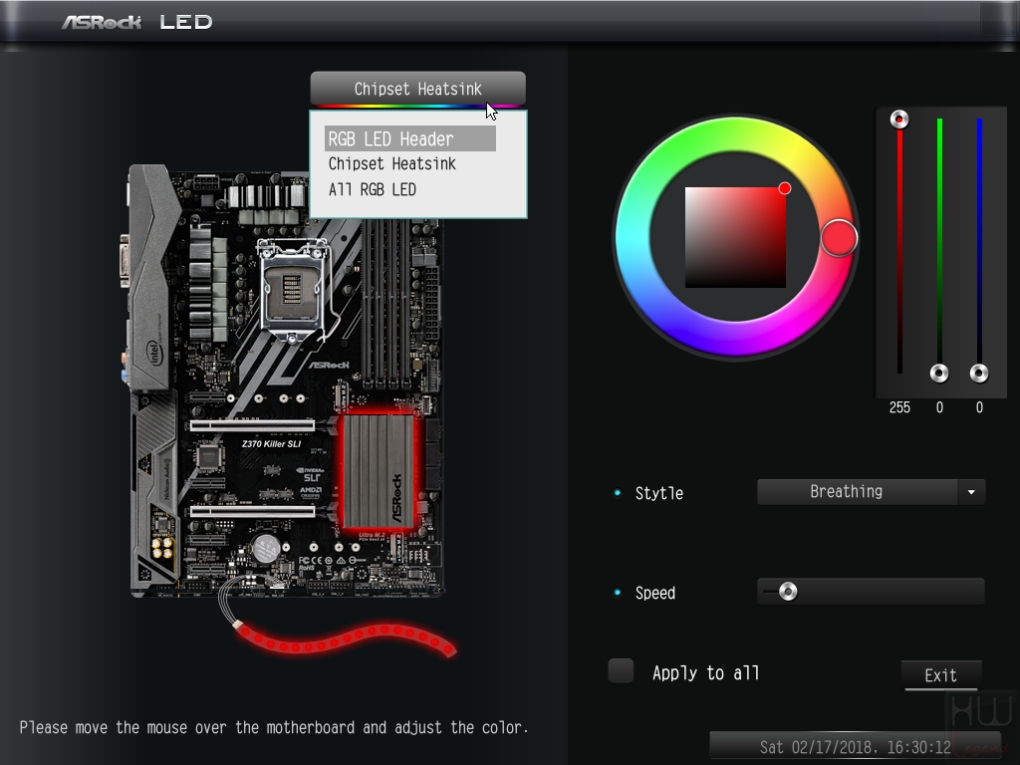Click the style dropdown arrow
The height and width of the screenshot is (765, 1020).
coord(971,492)
